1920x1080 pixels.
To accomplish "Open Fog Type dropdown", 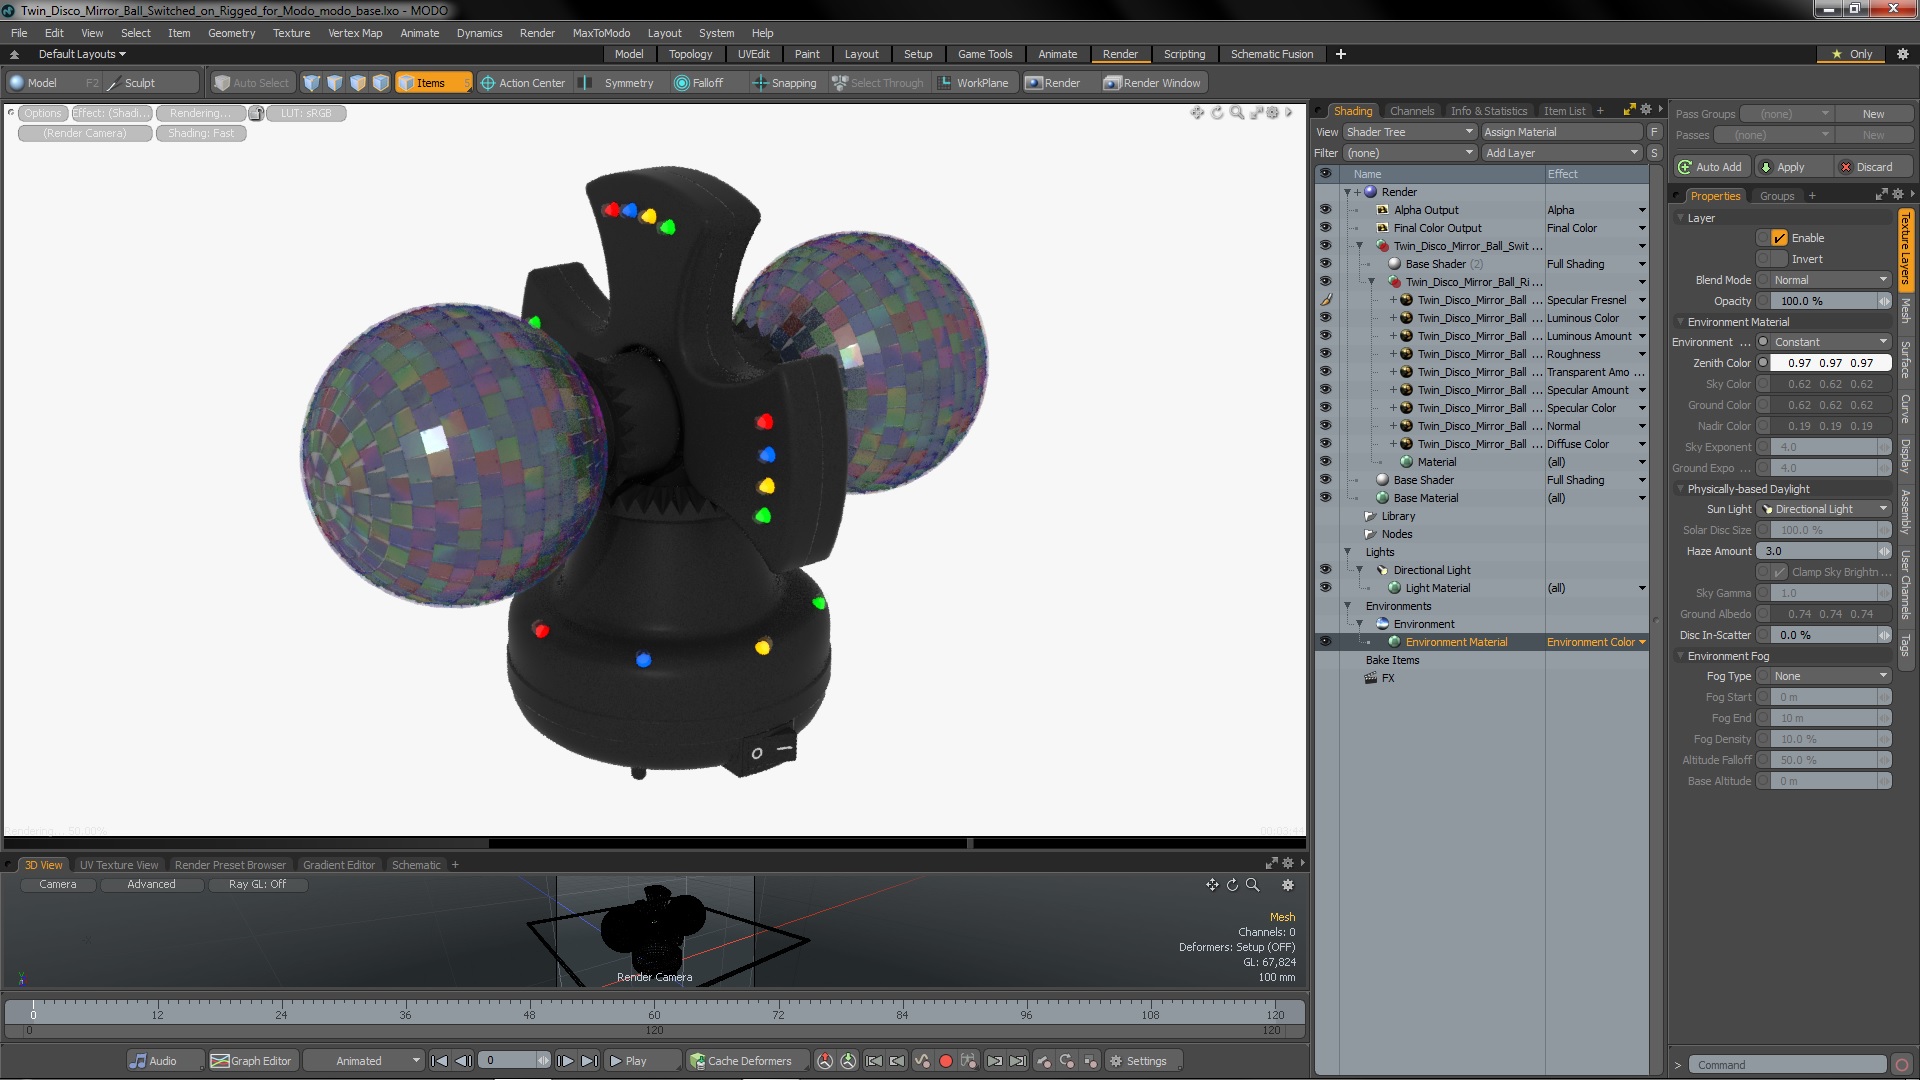I will (x=1830, y=676).
